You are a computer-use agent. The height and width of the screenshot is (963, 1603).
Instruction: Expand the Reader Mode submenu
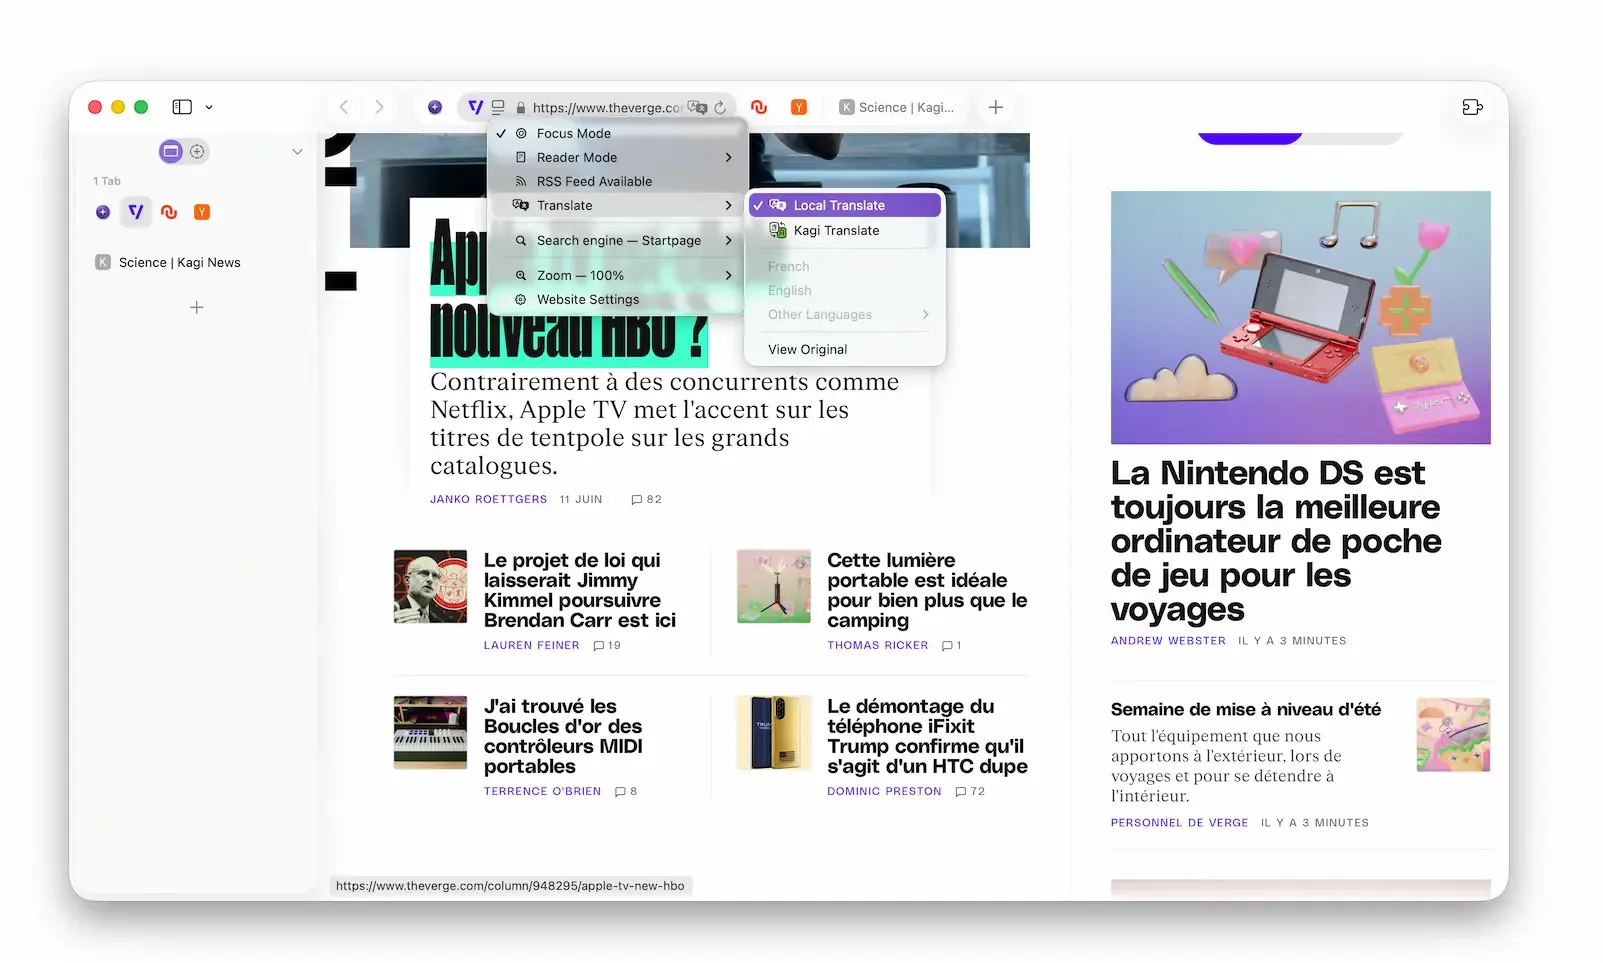617,157
